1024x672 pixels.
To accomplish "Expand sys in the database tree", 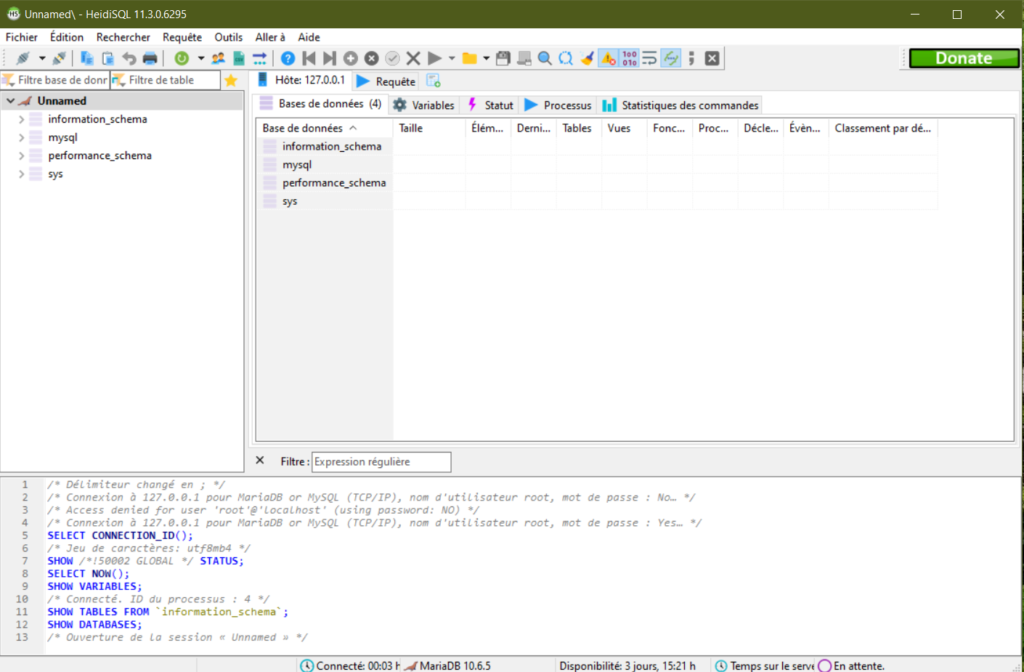I will [x=22, y=174].
